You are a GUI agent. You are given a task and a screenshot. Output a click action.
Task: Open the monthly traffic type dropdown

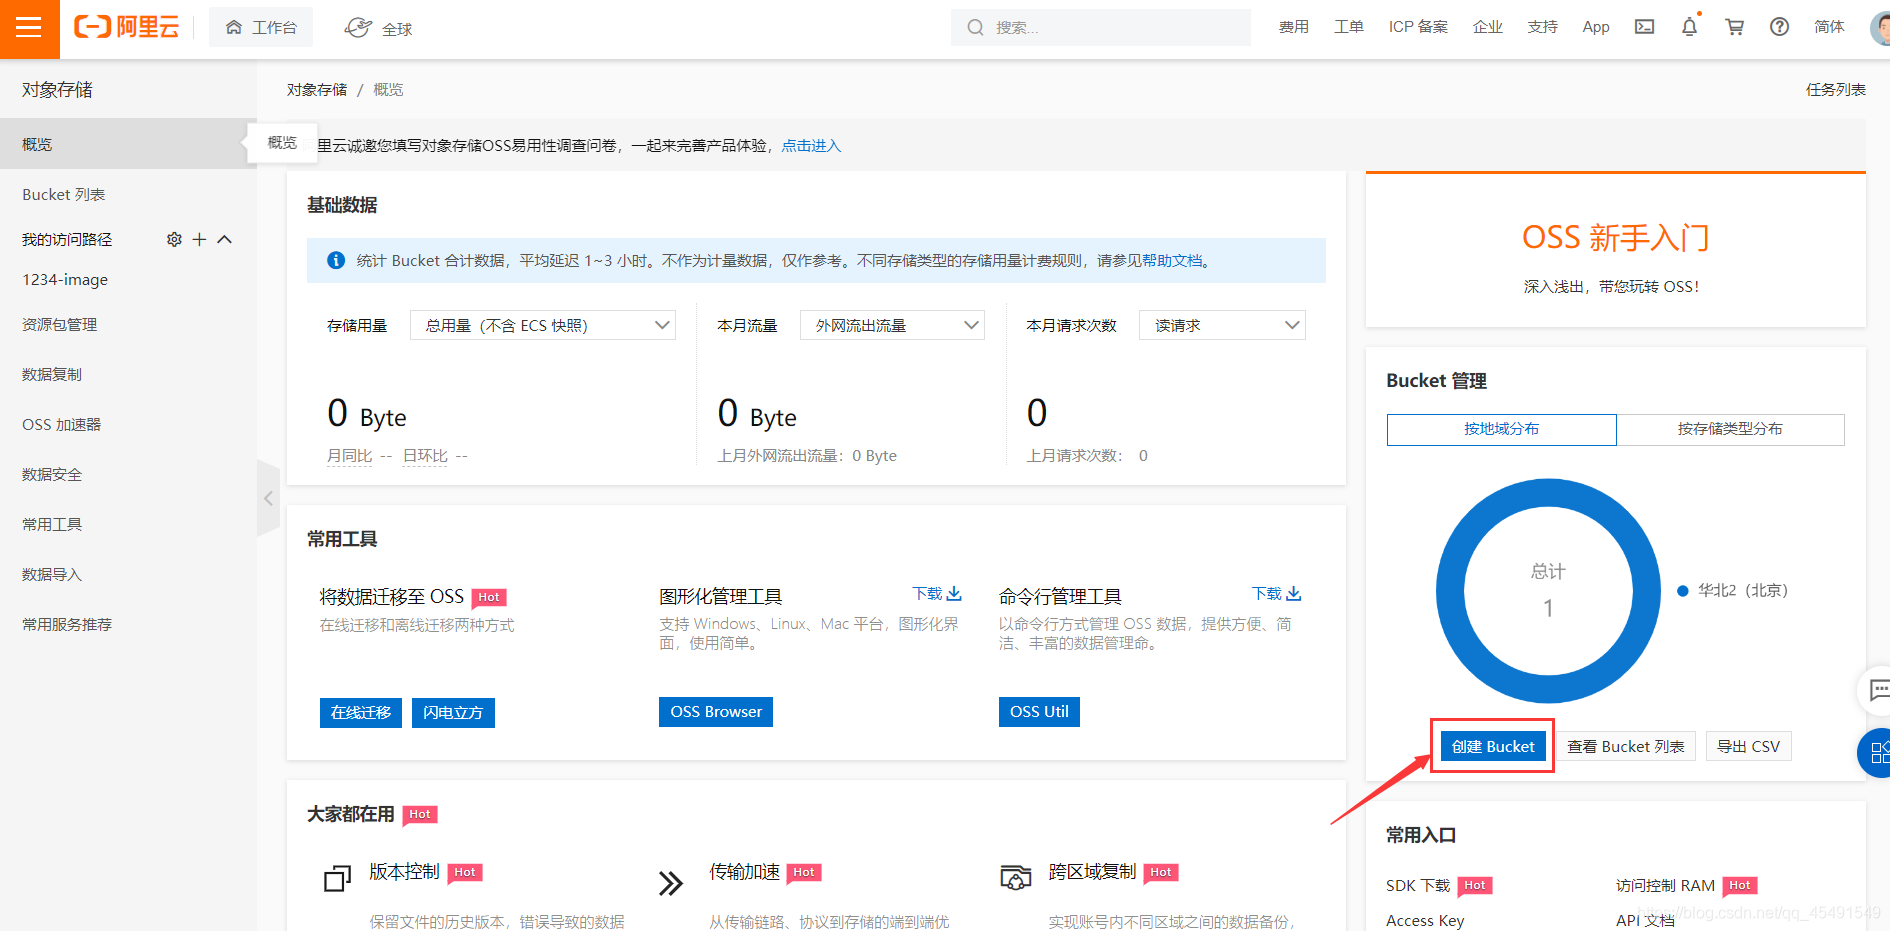click(892, 325)
